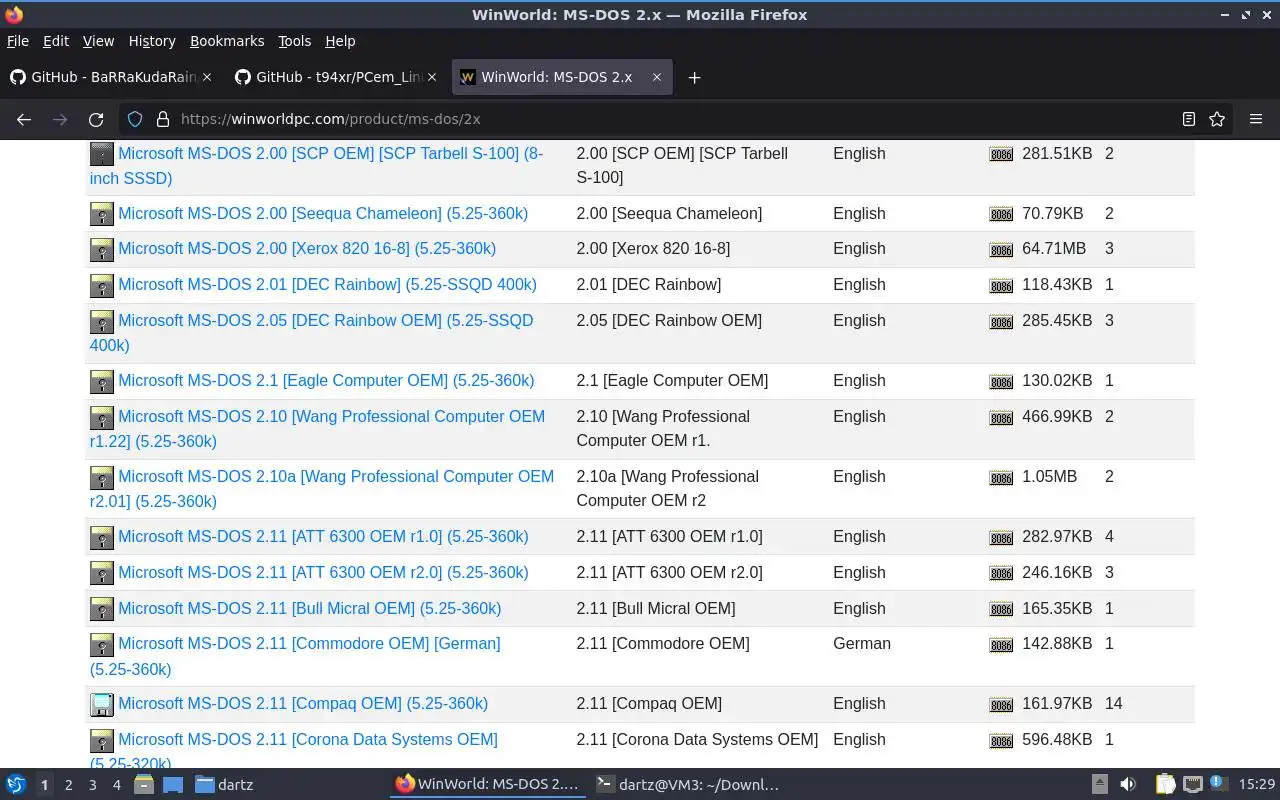Click the show desktop icon in taskbar

click(x=172, y=785)
